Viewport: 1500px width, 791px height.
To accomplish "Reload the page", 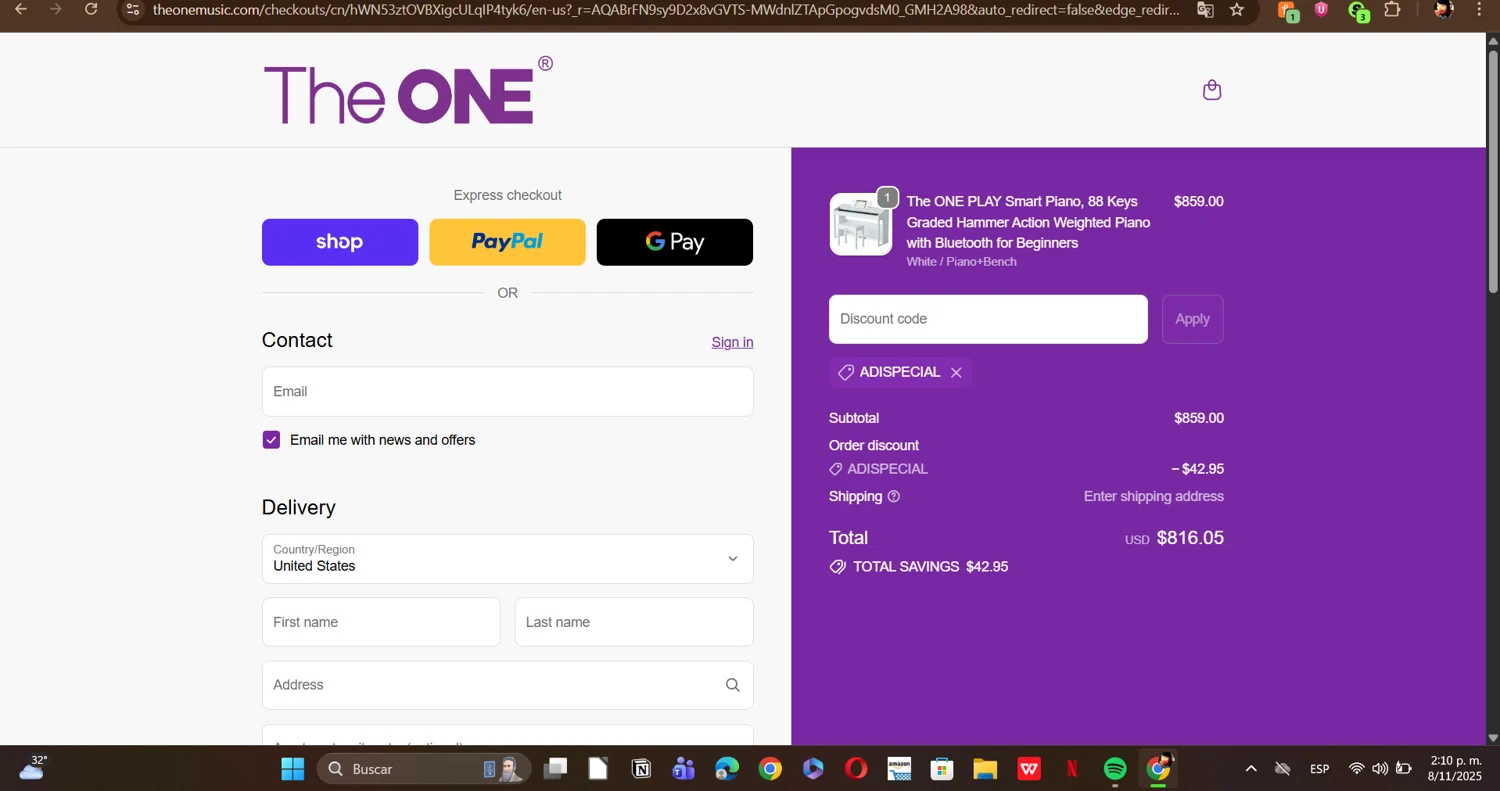I will click(91, 9).
